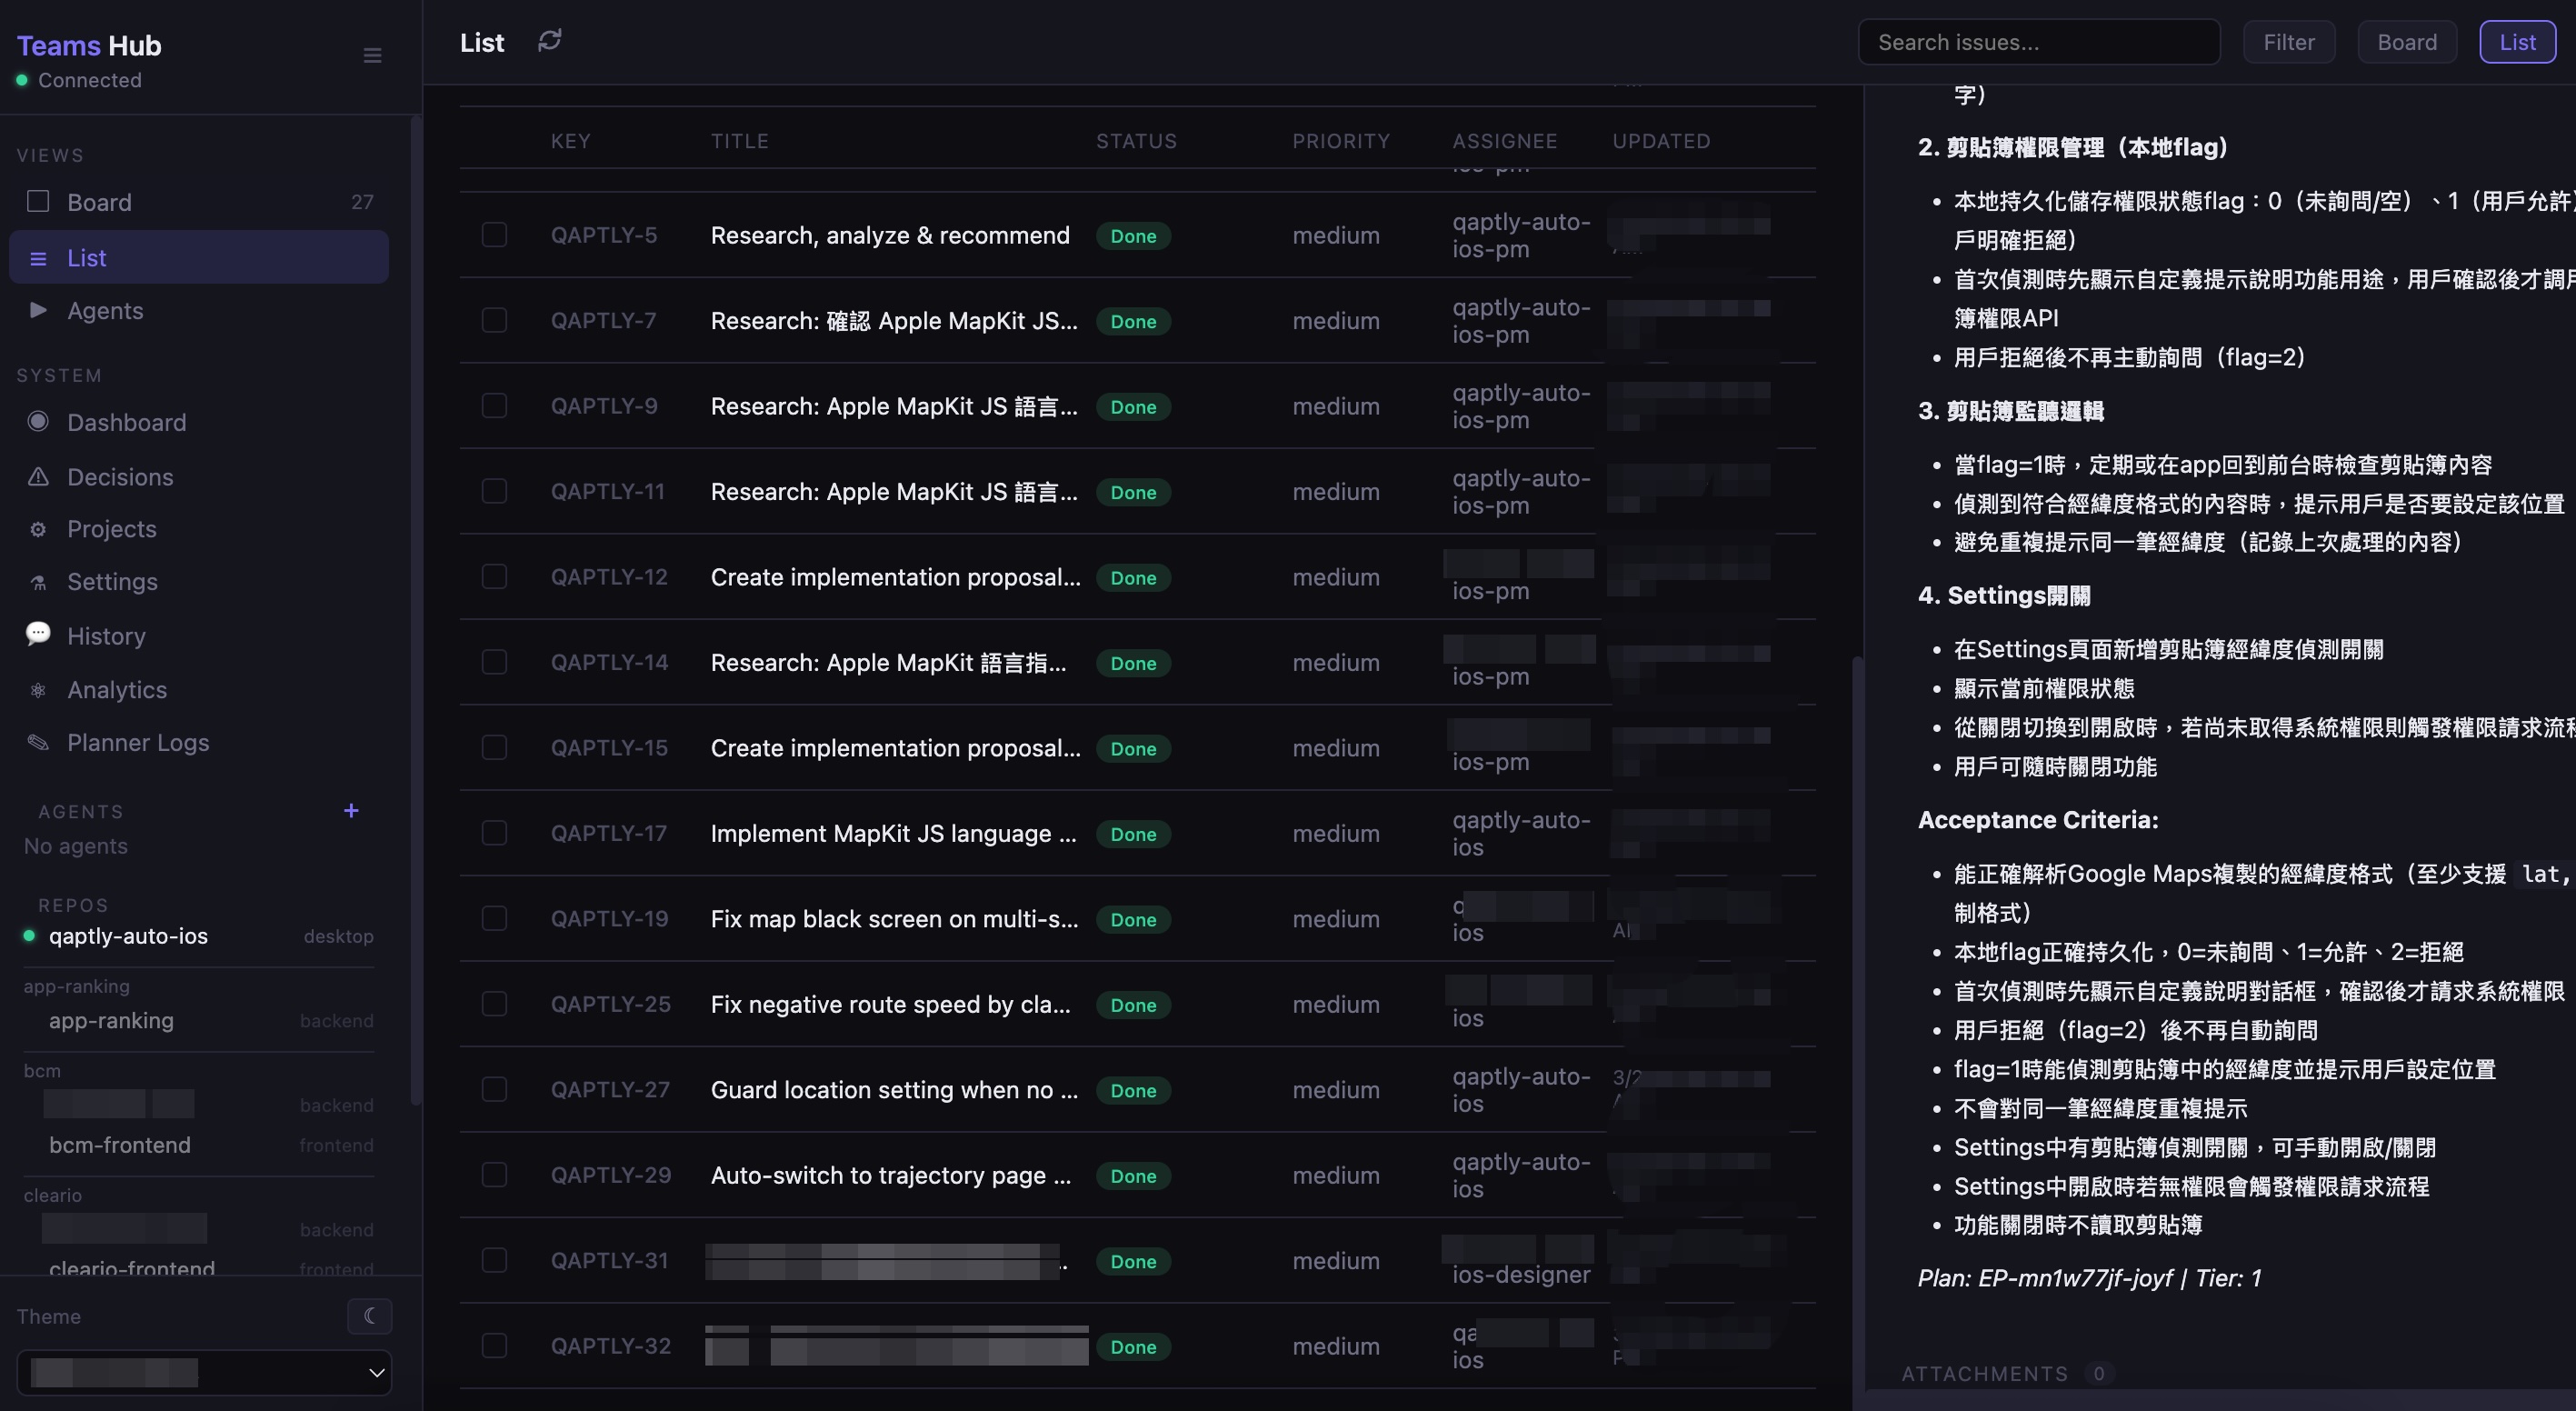Open the Board view in sidebar
This screenshot has height=1411, width=2576.
199,202
